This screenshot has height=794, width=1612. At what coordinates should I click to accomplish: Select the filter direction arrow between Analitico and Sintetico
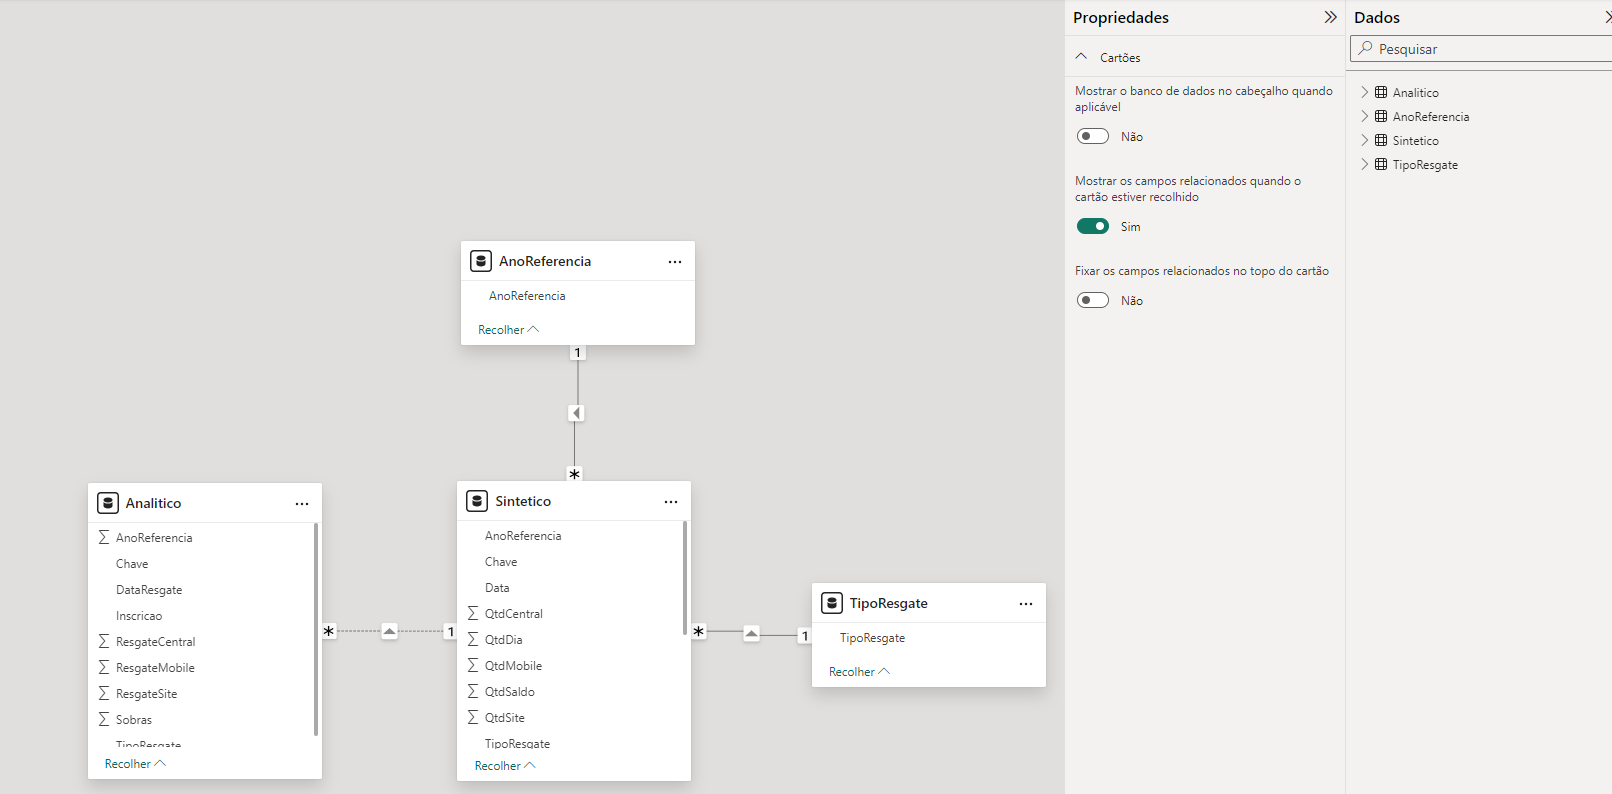390,631
